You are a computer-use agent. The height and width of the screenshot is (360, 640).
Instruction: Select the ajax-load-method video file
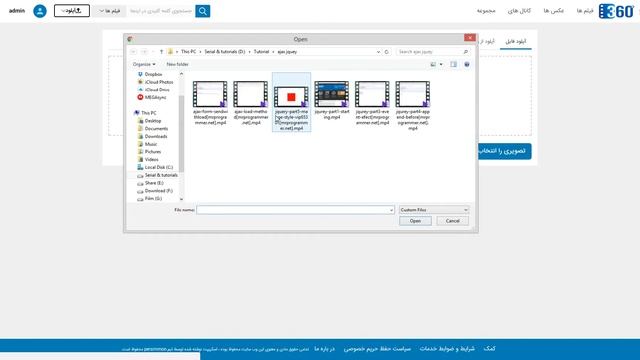[251, 103]
